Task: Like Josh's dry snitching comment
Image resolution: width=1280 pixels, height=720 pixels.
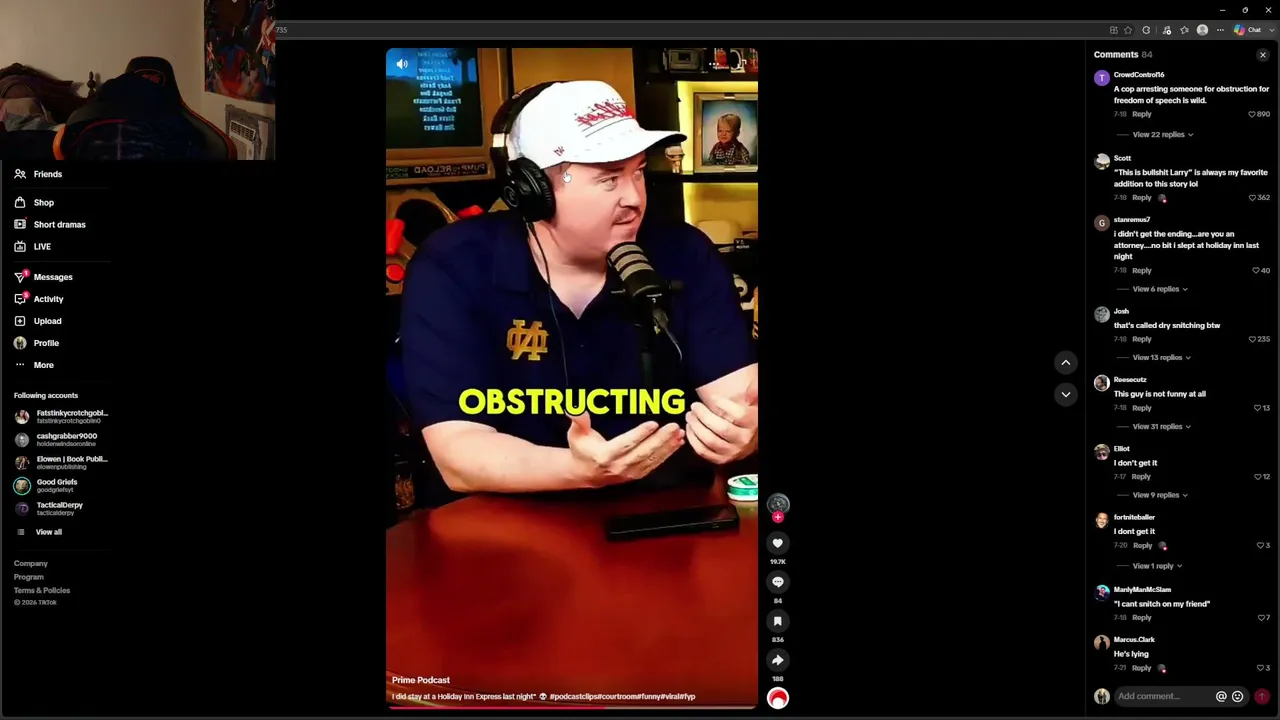Action: click(x=1252, y=339)
